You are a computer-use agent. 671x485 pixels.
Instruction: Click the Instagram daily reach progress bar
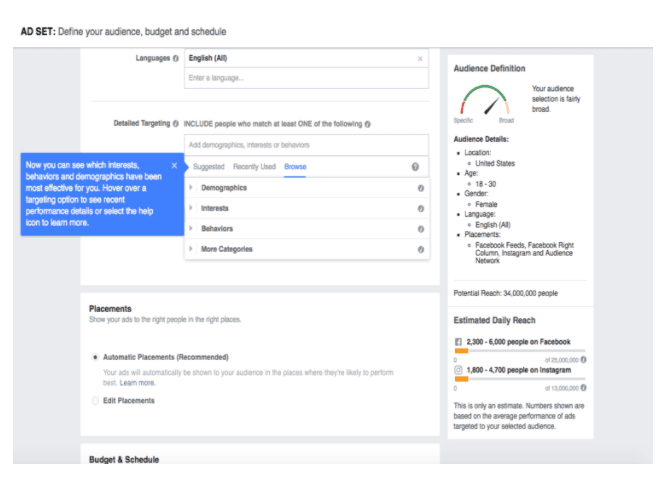[520, 379]
